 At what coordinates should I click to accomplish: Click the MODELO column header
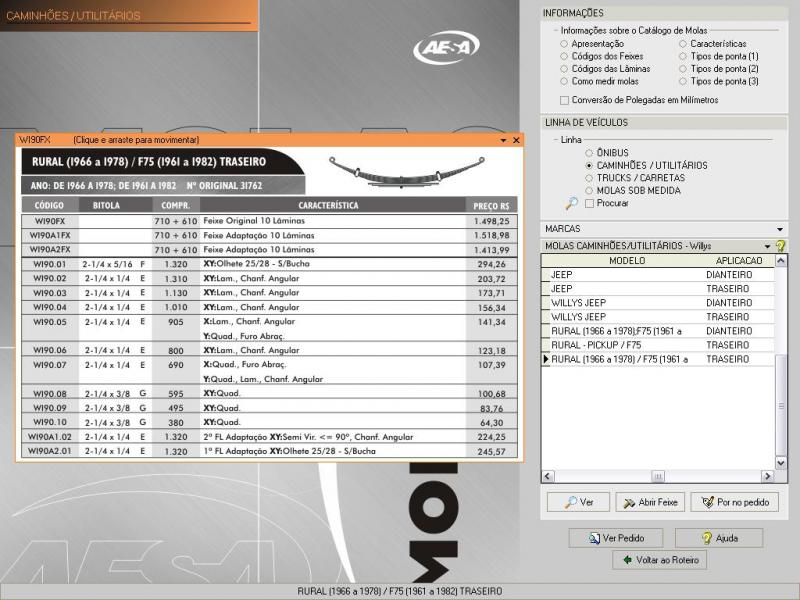pyautogui.click(x=627, y=260)
